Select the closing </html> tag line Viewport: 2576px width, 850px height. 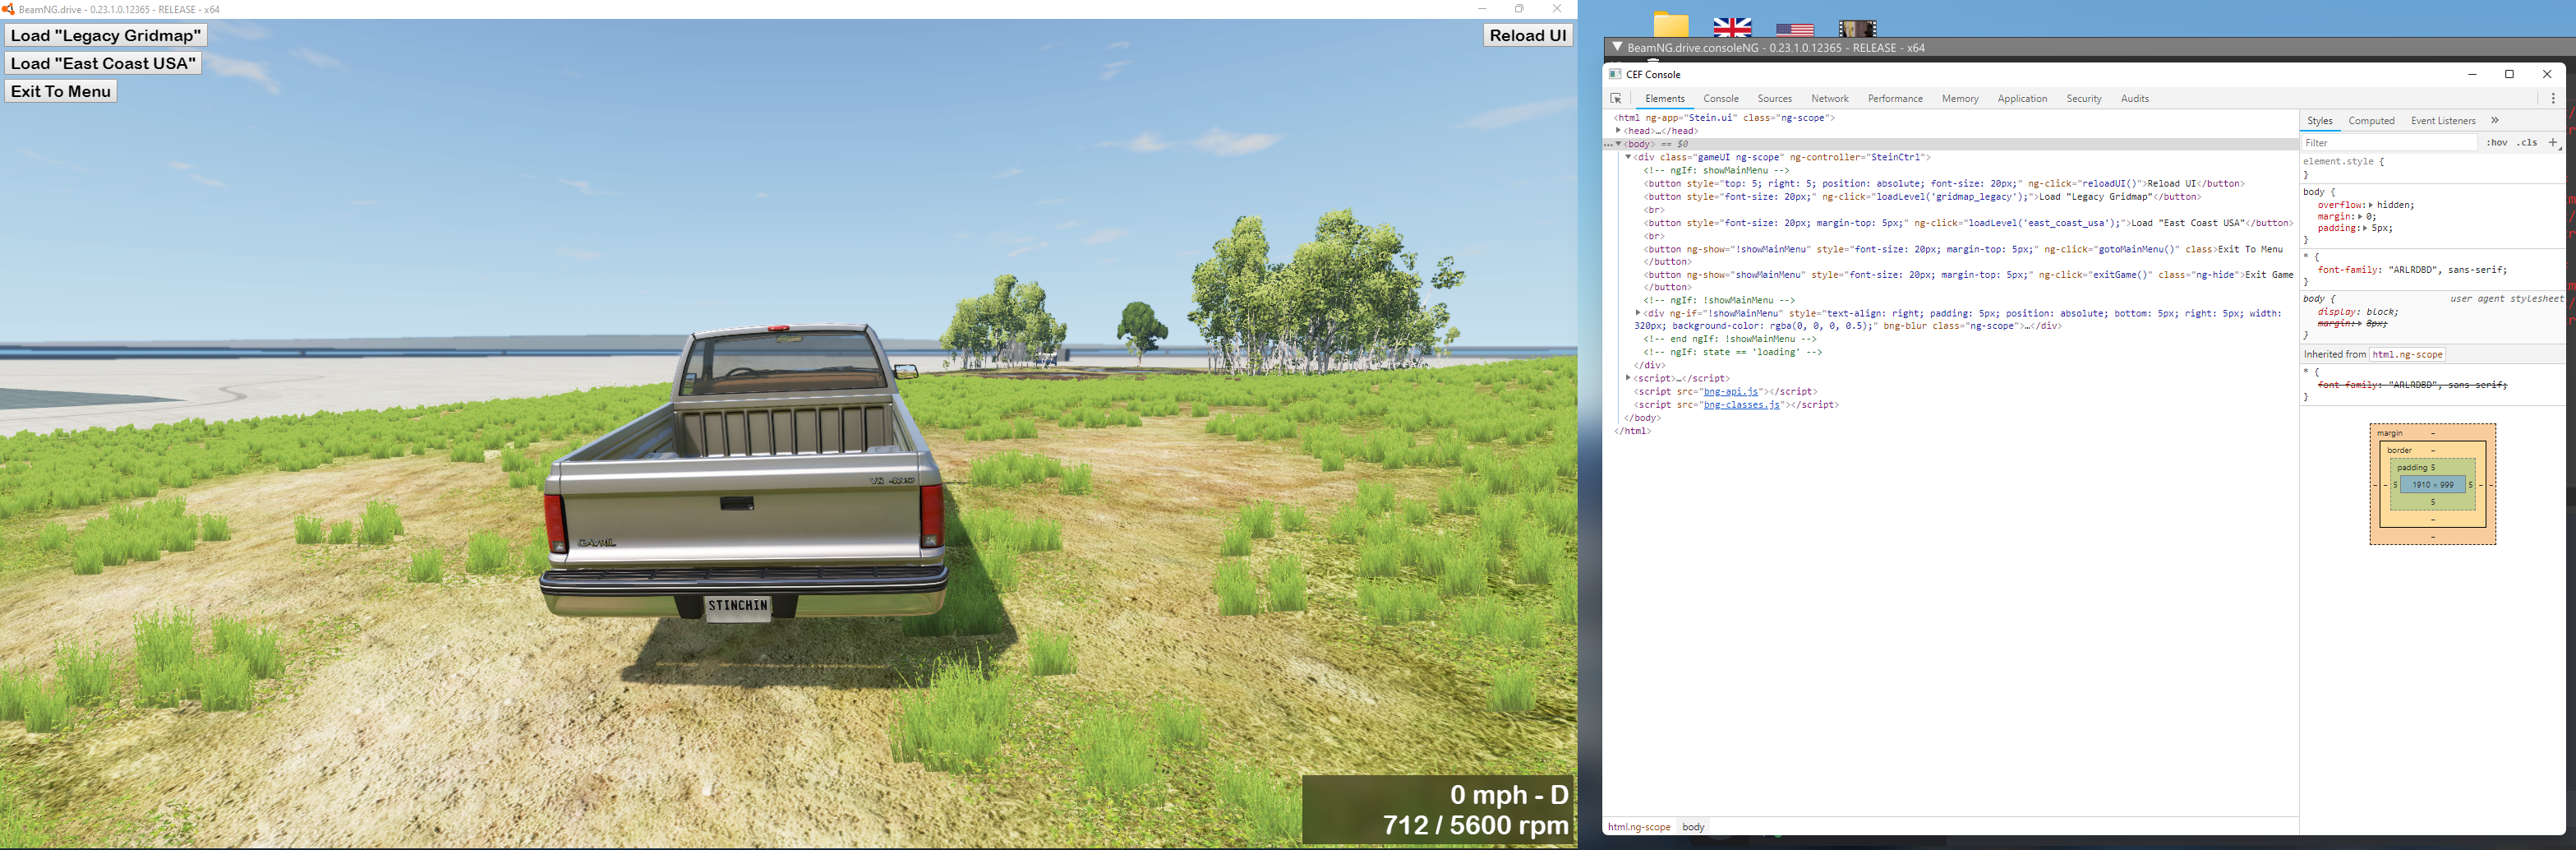[x=1633, y=431]
